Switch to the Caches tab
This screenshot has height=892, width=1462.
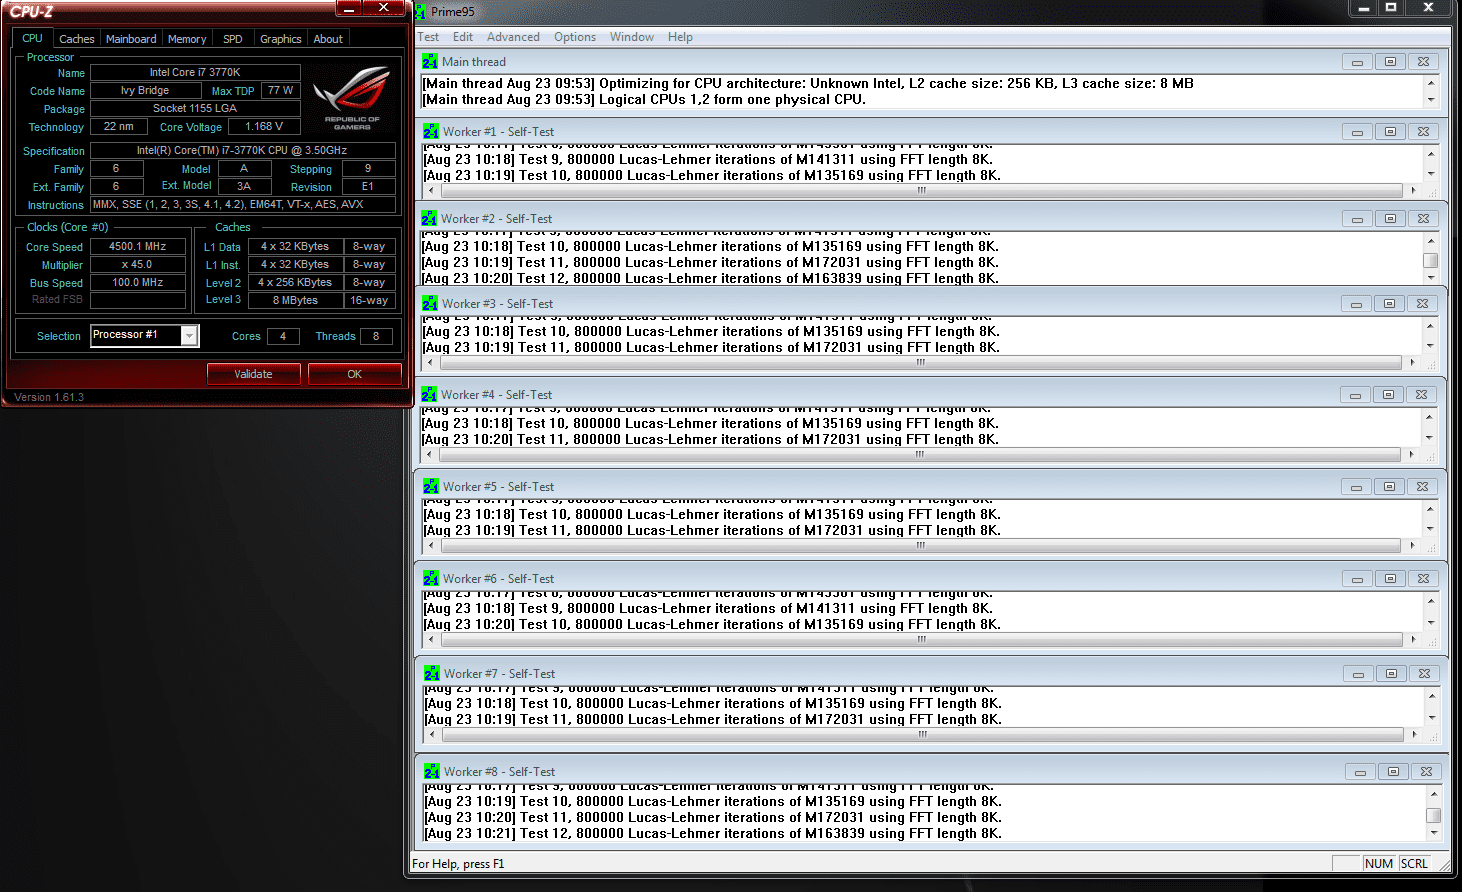(x=76, y=39)
